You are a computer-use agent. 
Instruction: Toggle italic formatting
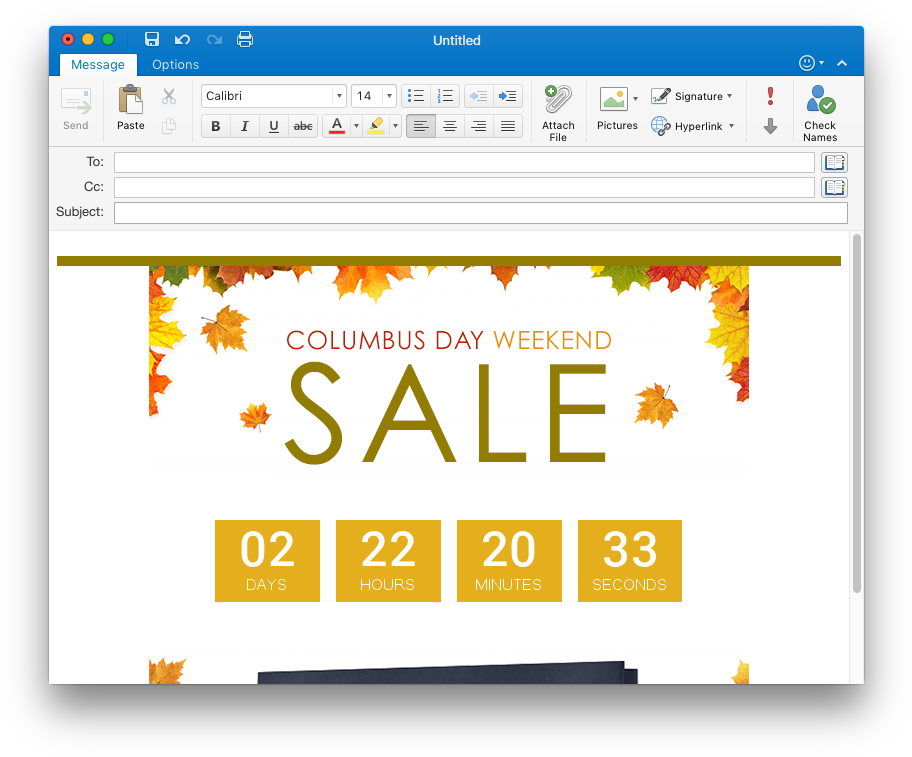click(244, 126)
